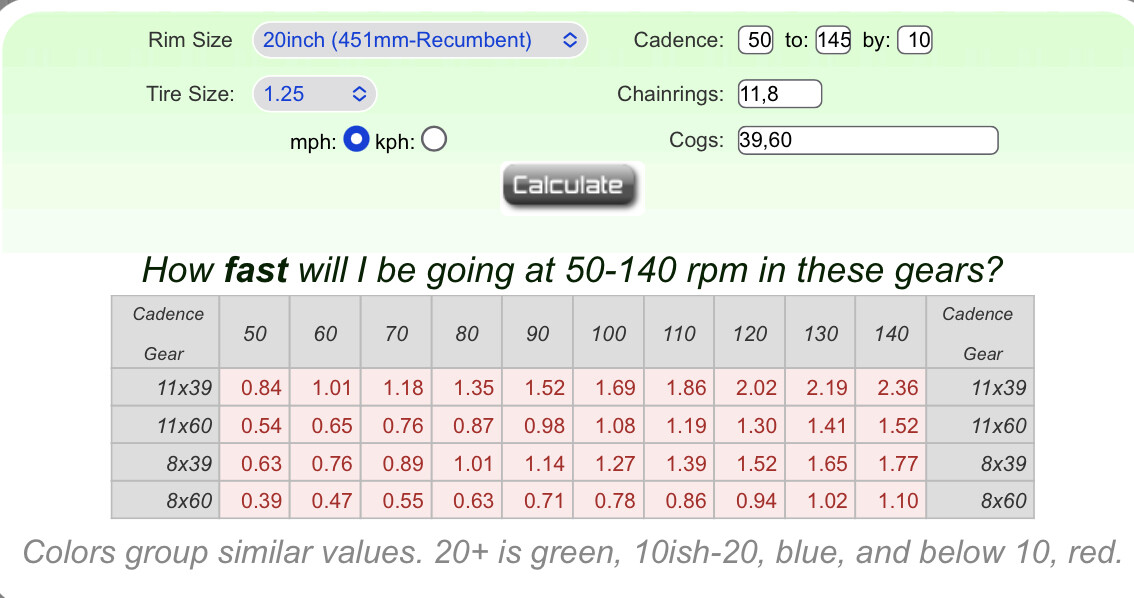Click the Calculate button

569,186
